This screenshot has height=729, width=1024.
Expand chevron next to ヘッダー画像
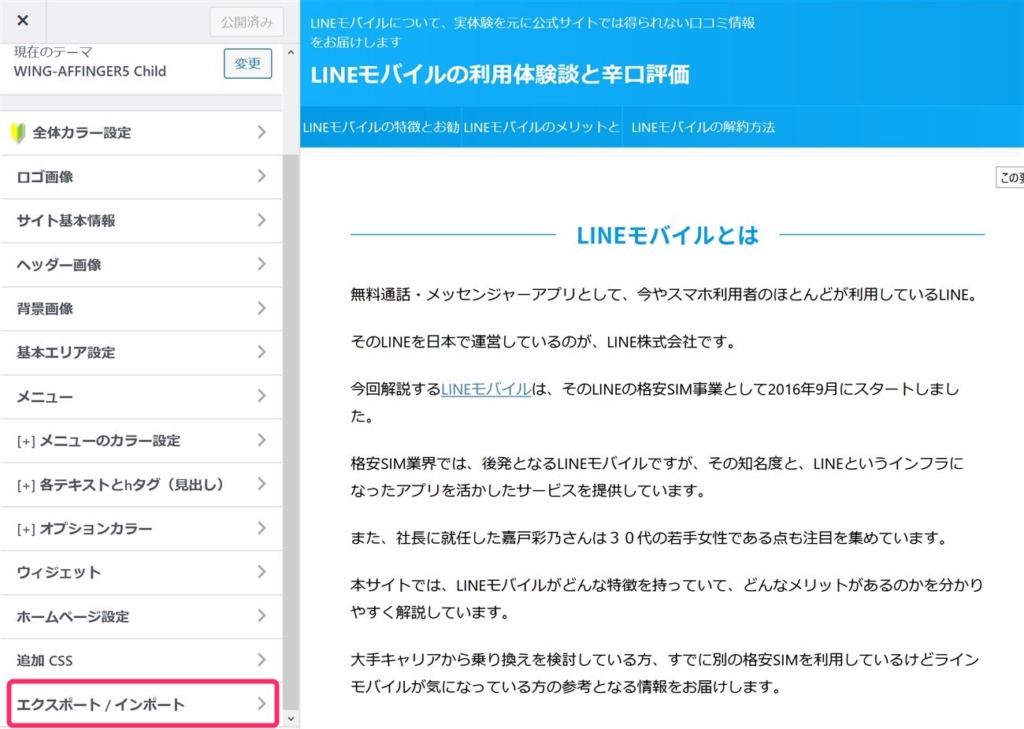262,264
